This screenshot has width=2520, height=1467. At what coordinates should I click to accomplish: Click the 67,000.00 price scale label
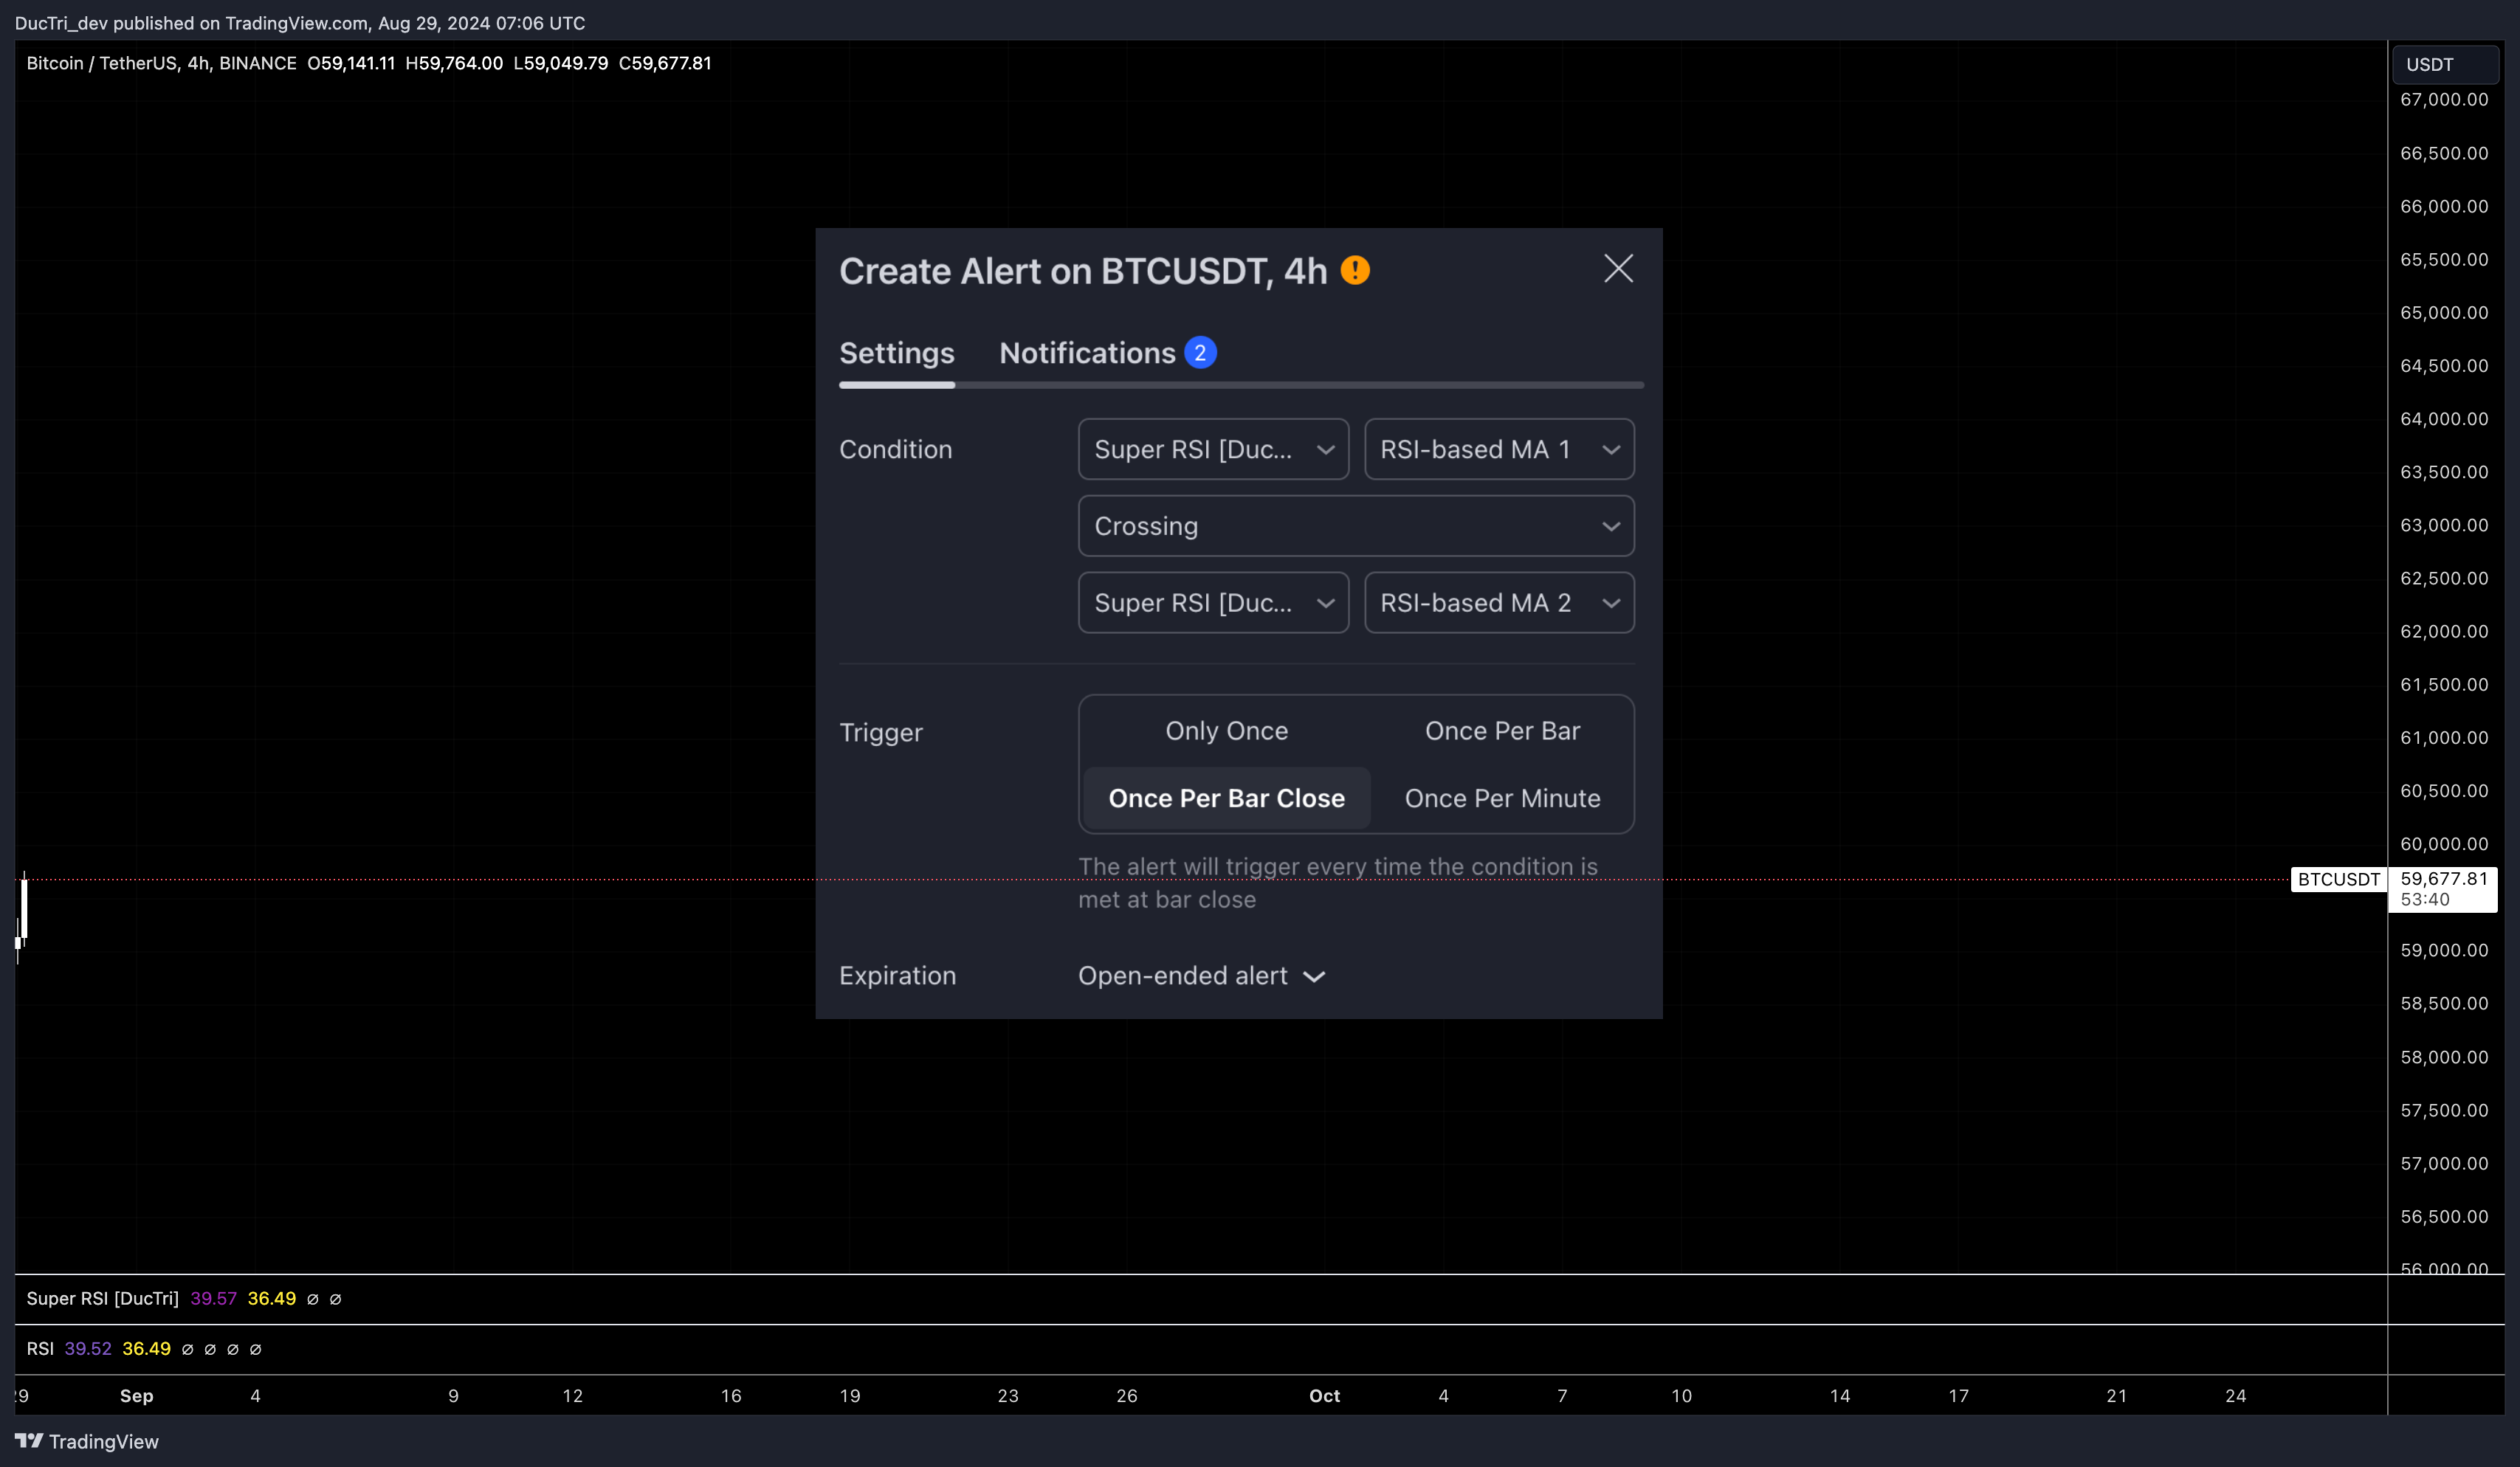click(x=2443, y=100)
